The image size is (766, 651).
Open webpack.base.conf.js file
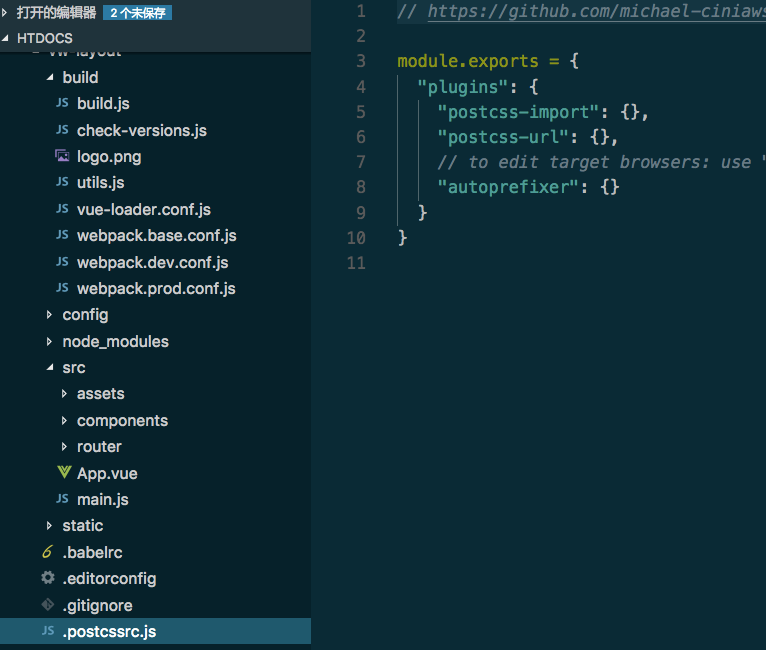(x=155, y=235)
